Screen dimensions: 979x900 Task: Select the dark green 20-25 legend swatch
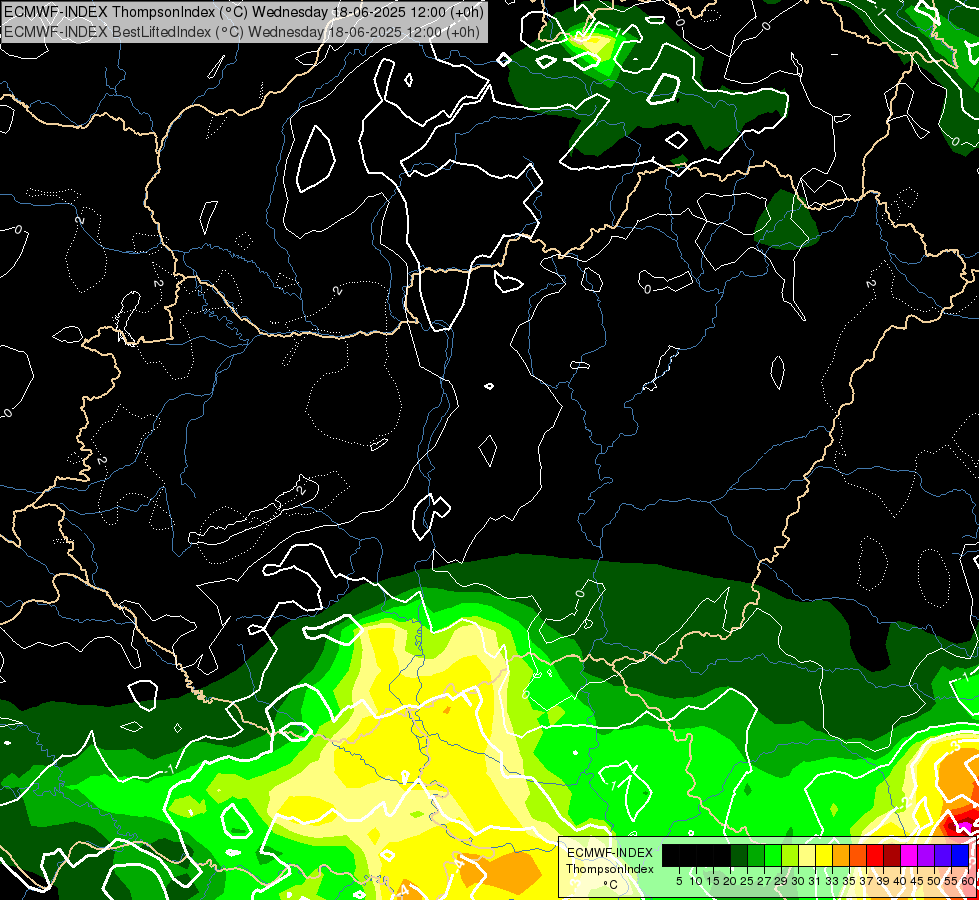(x=739, y=856)
